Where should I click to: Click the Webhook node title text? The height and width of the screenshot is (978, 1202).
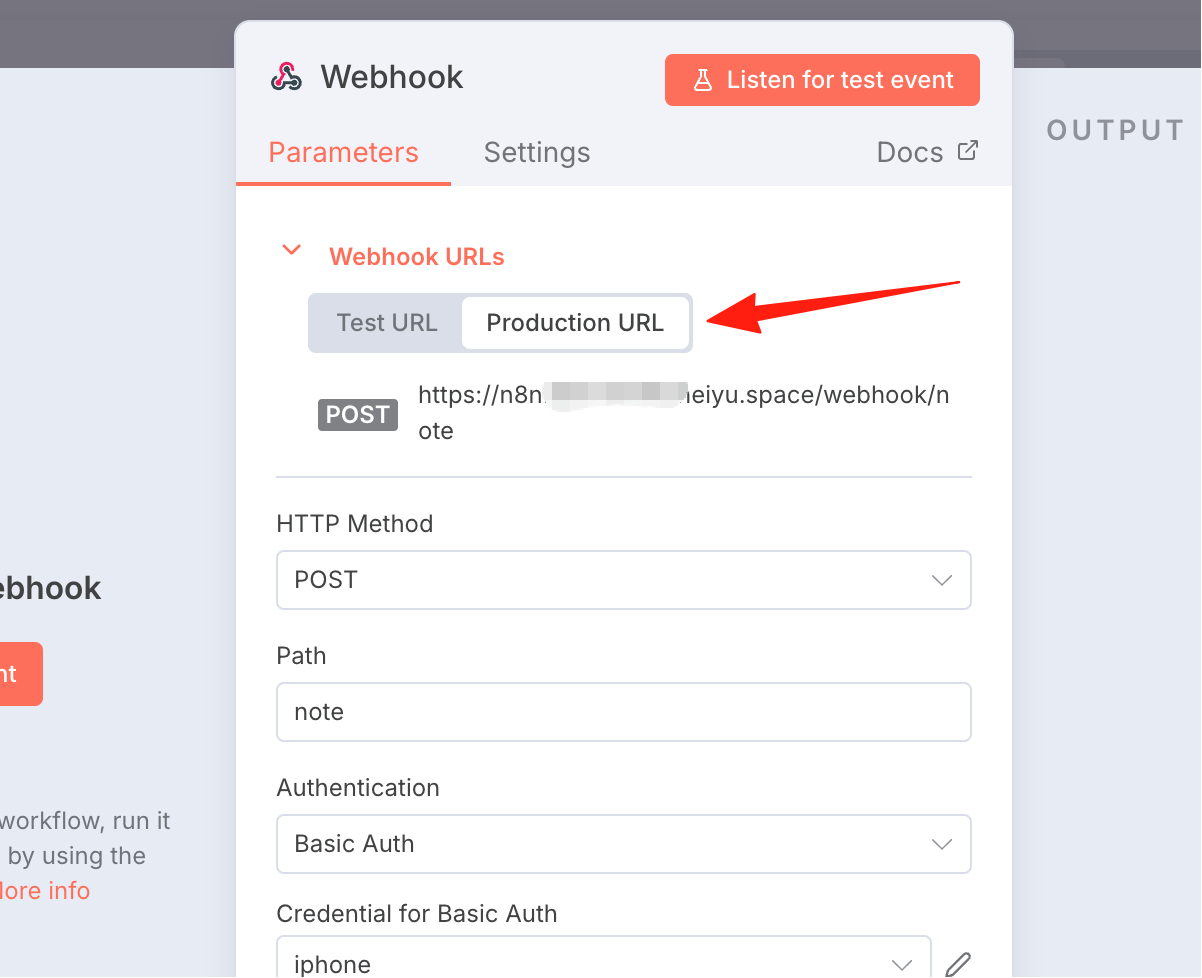pos(392,77)
